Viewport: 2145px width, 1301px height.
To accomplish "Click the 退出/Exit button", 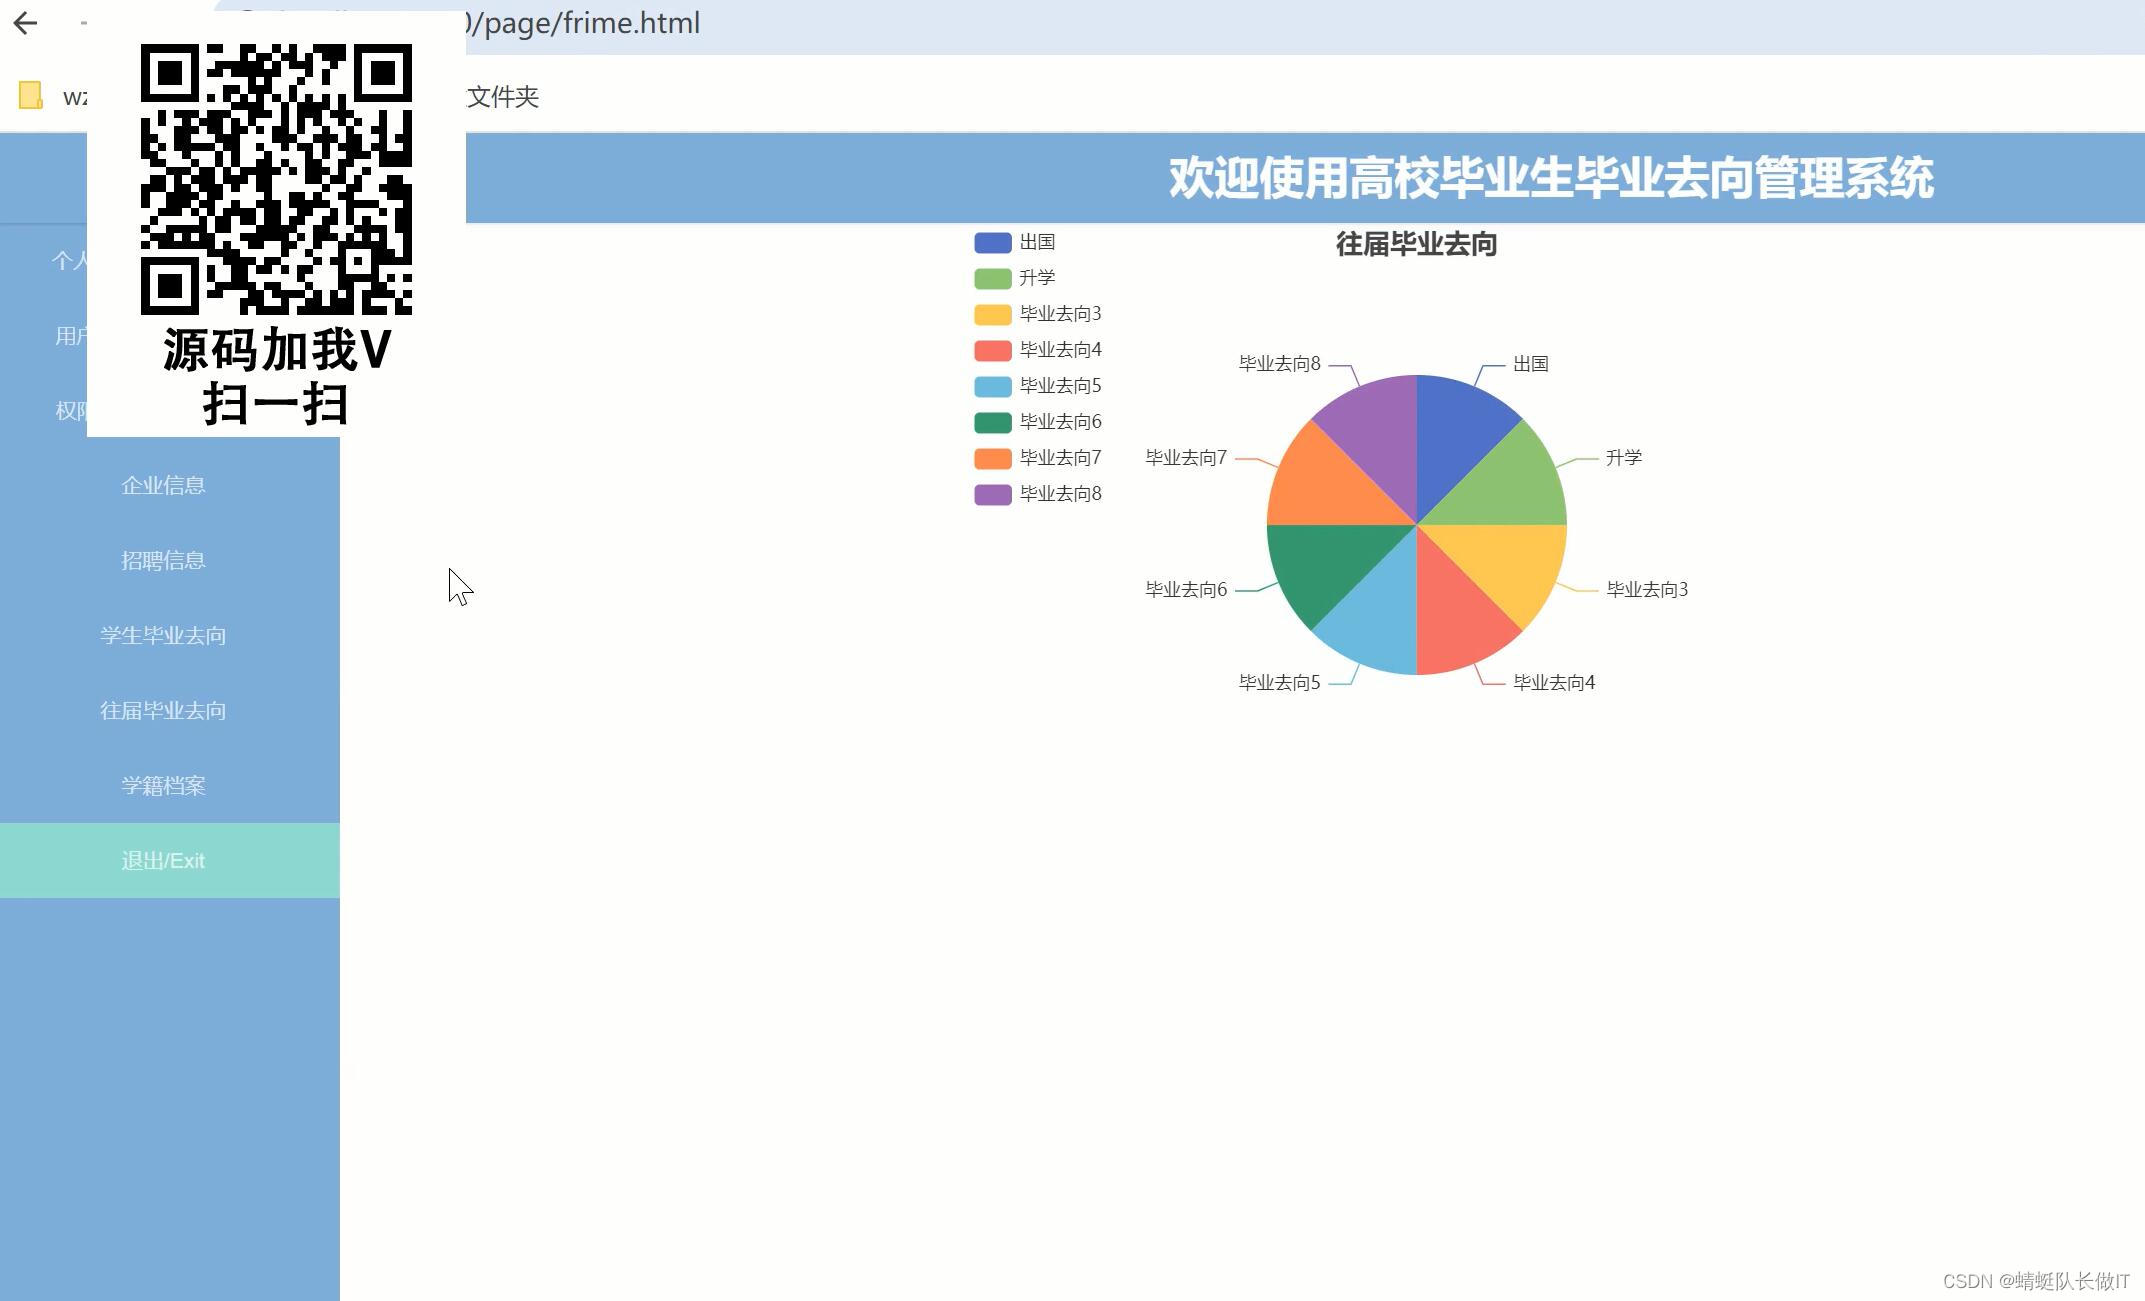I will 163,861.
